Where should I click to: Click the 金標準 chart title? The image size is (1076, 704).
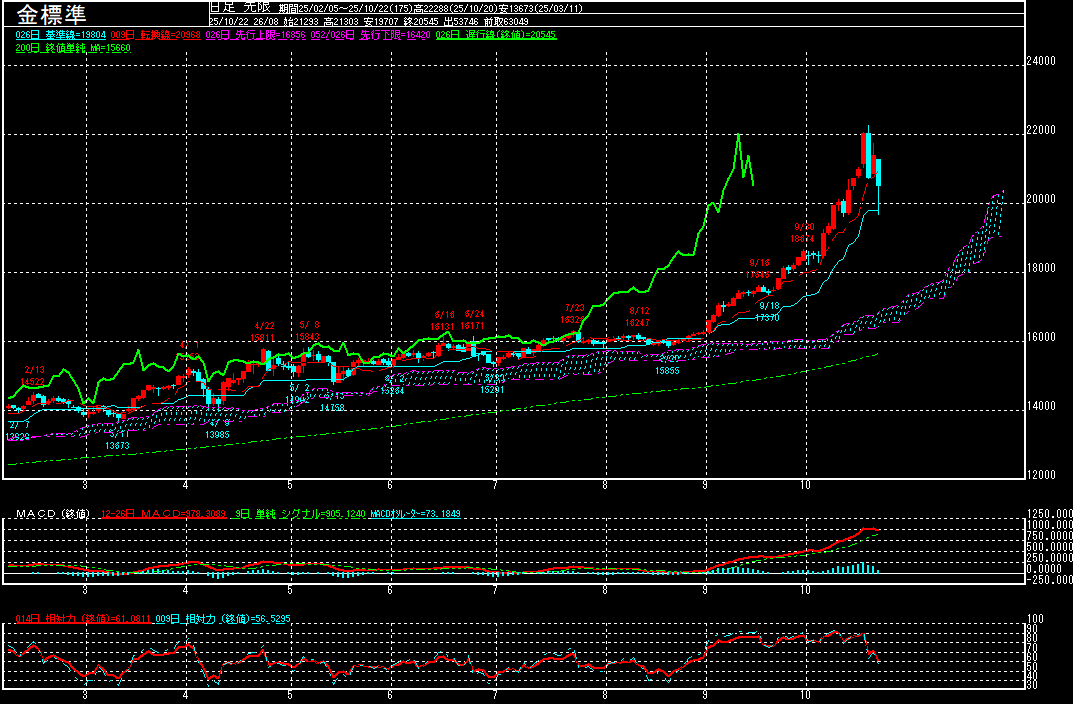pos(51,15)
